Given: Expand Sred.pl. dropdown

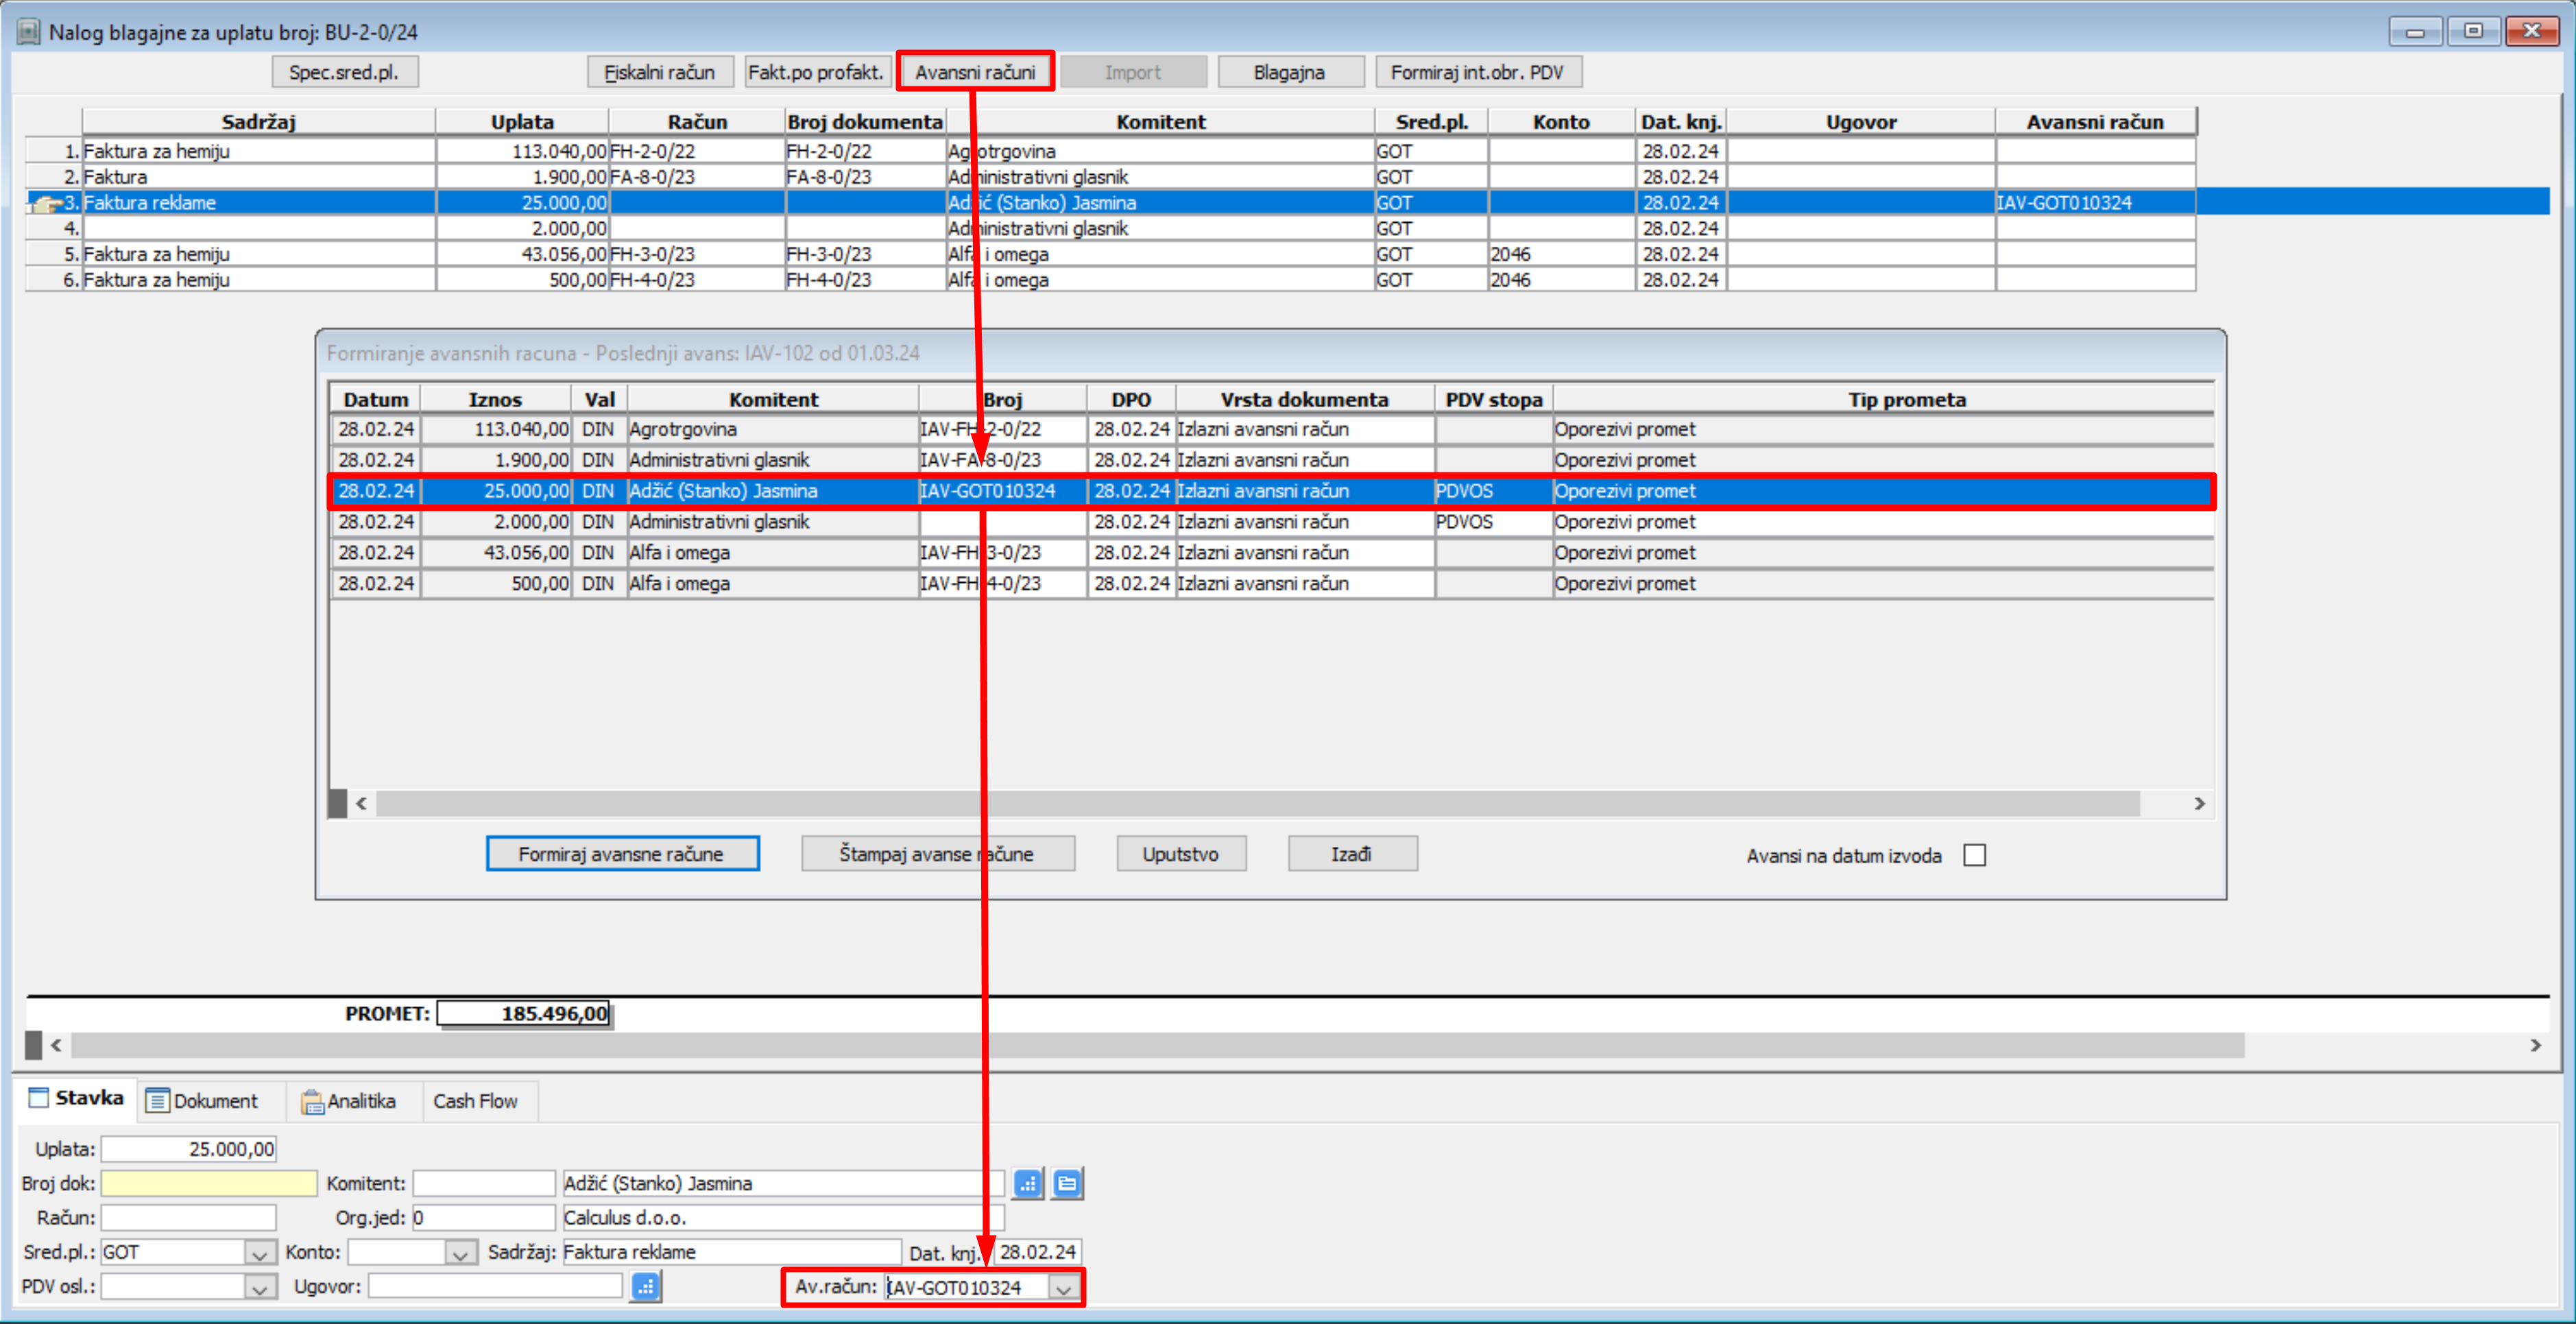Looking at the screenshot, I should (259, 1253).
